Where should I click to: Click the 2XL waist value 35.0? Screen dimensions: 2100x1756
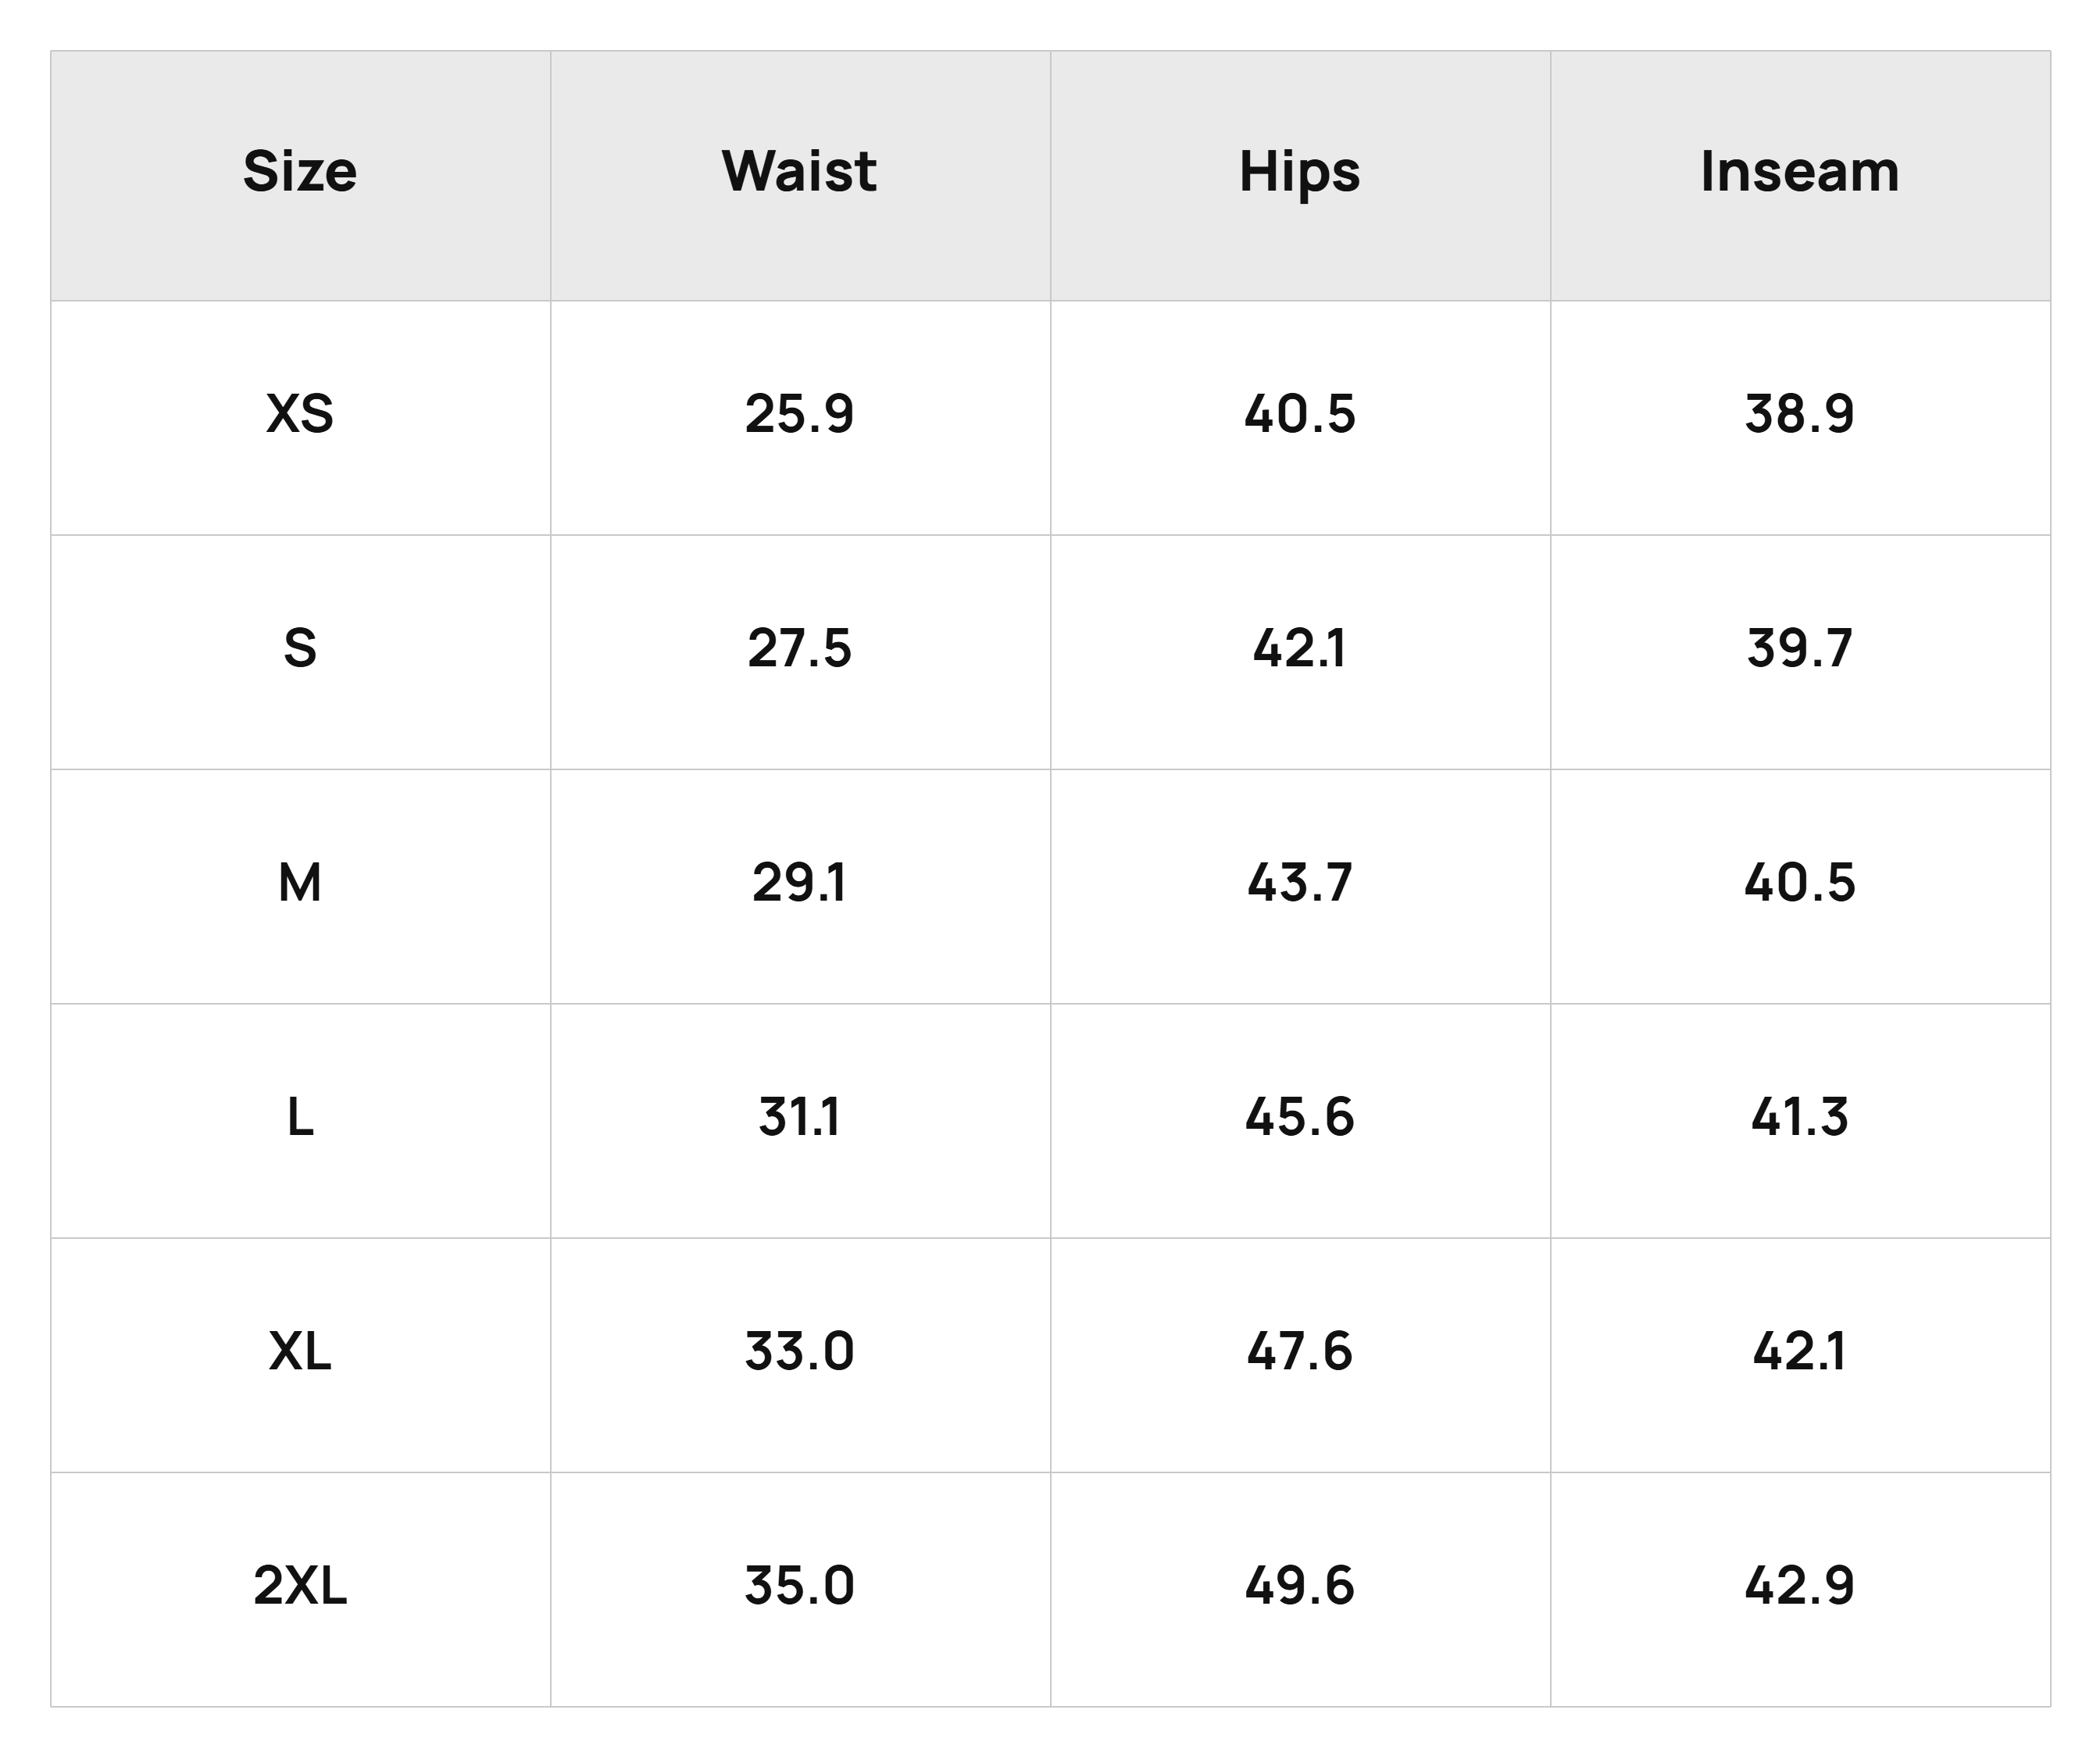point(800,1585)
